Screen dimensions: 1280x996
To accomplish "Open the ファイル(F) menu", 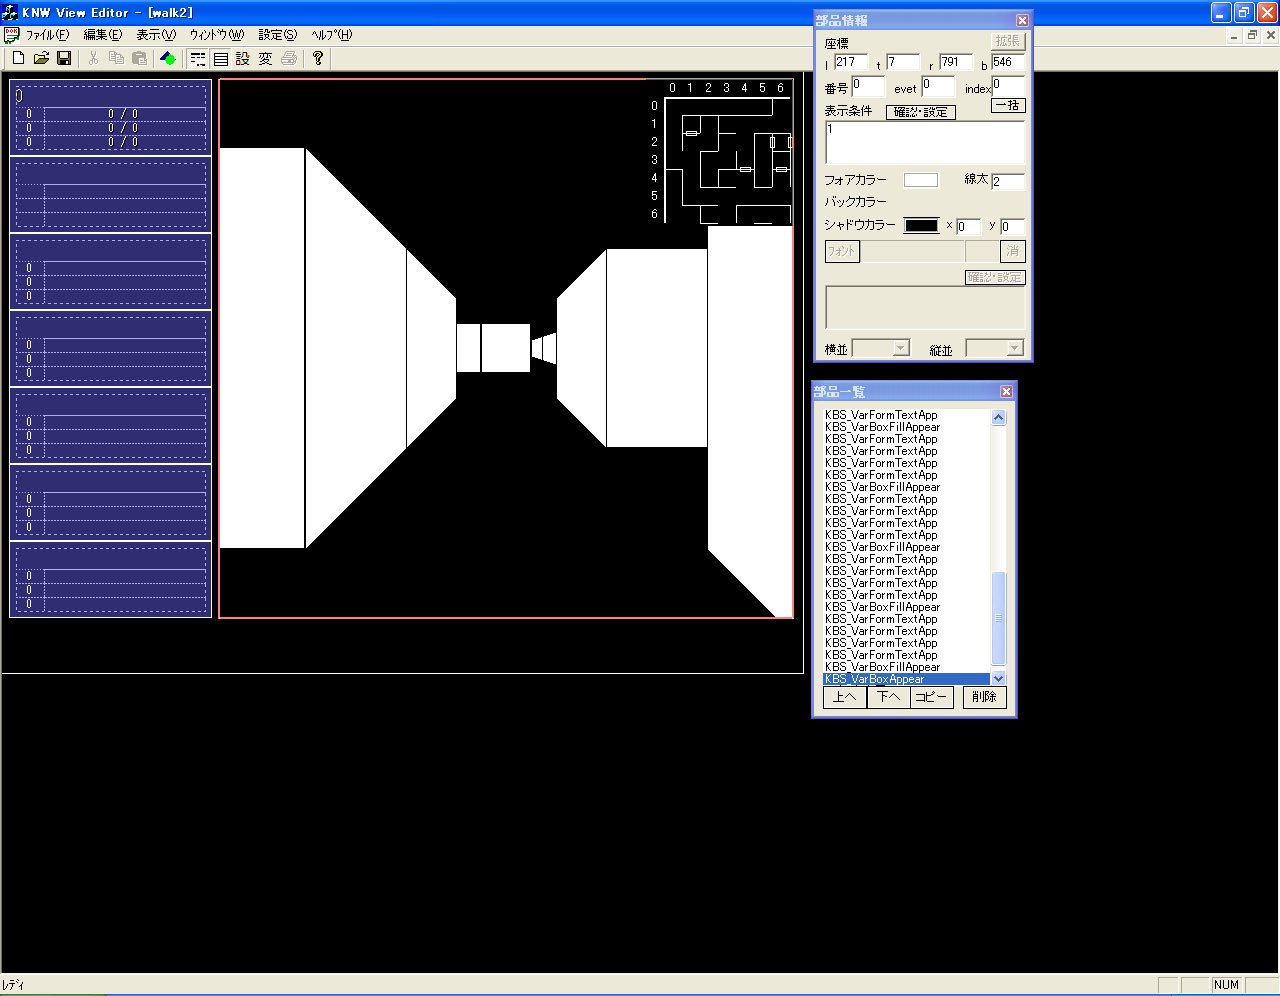I will (47, 35).
